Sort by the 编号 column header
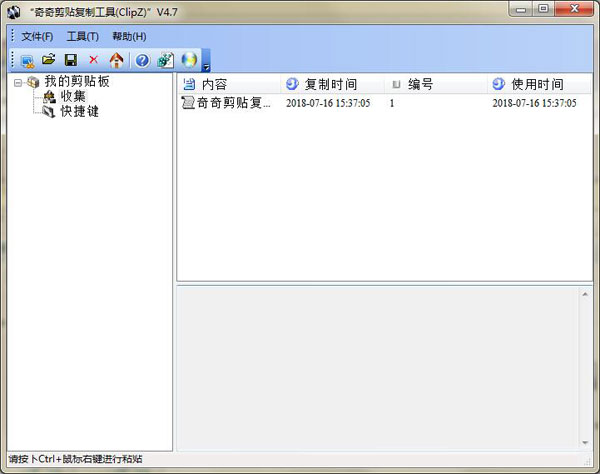This screenshot has height=474, width=600. click(x=436, y=84)
